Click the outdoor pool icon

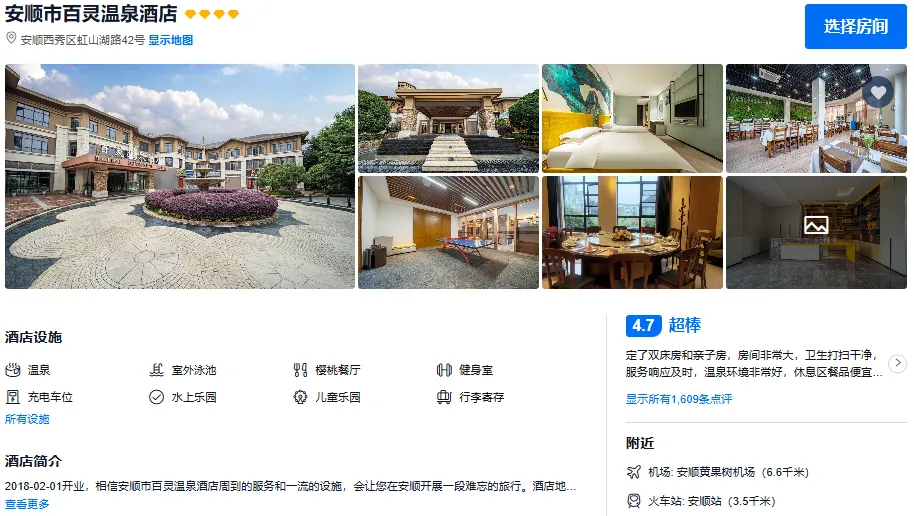(x=156, y=370)
